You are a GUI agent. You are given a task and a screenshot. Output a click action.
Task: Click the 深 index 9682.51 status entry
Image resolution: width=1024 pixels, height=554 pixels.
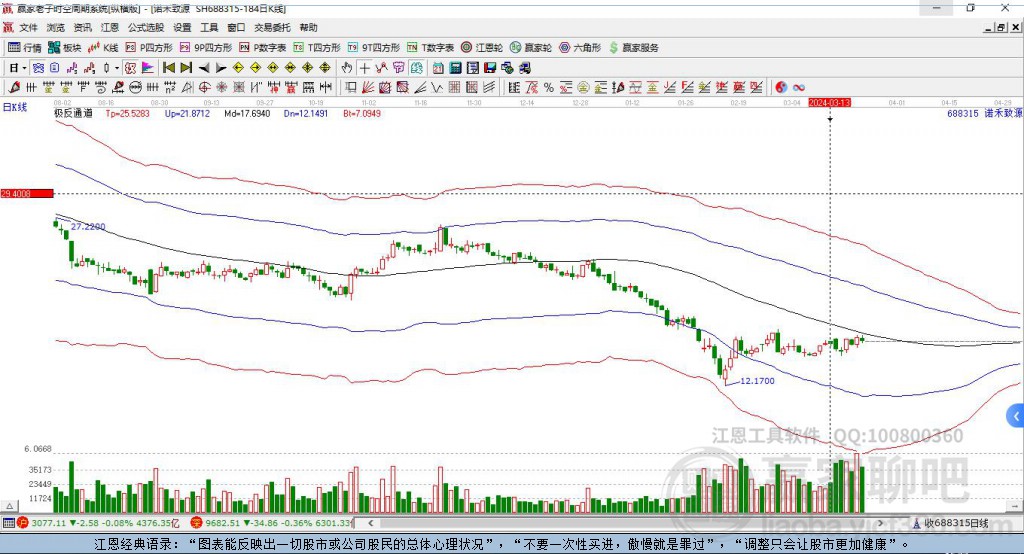click(272, 523)
